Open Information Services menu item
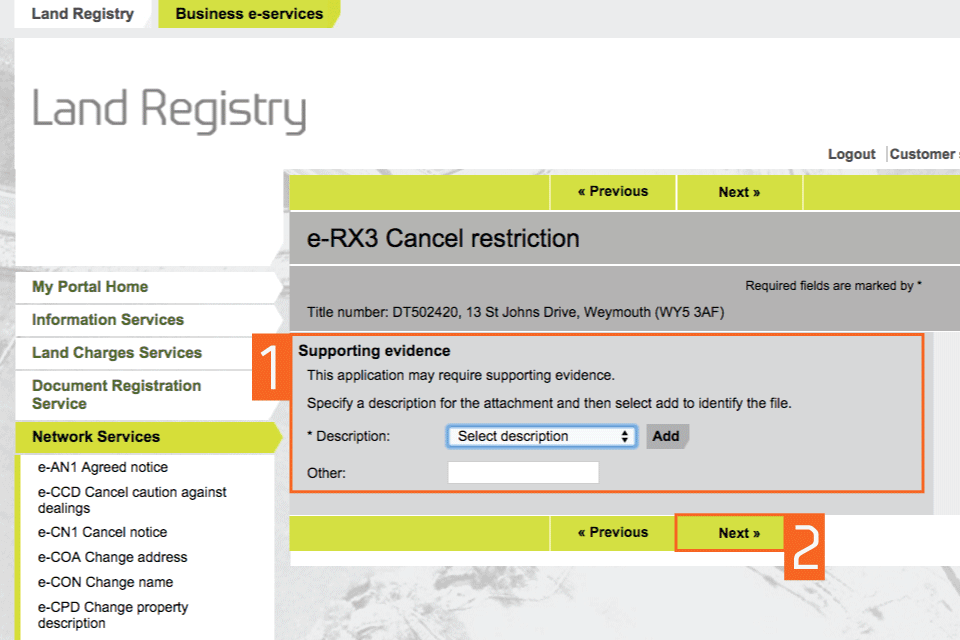 [x=108, y=320]
